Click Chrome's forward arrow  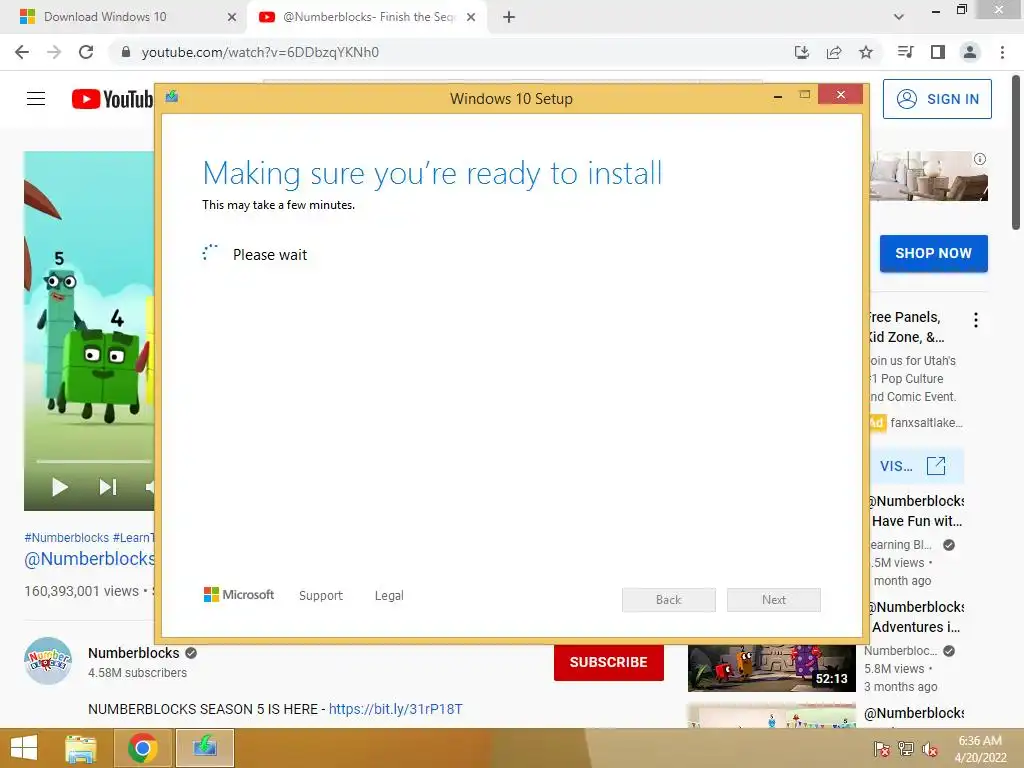54,52
